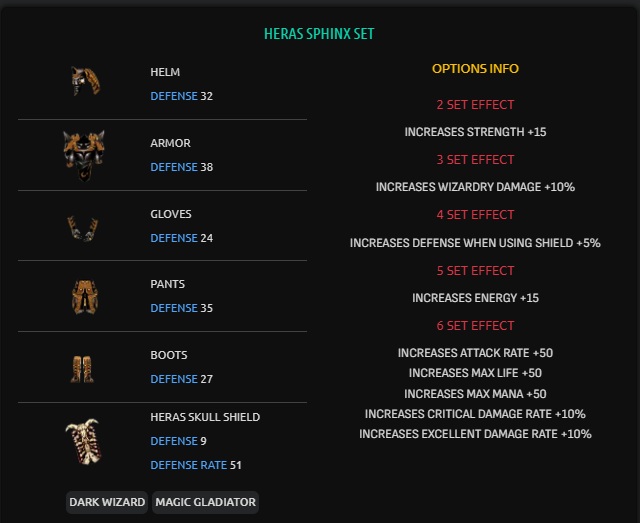
Task: Select the Sphinx armor item icon
Action: pos(83,154)
